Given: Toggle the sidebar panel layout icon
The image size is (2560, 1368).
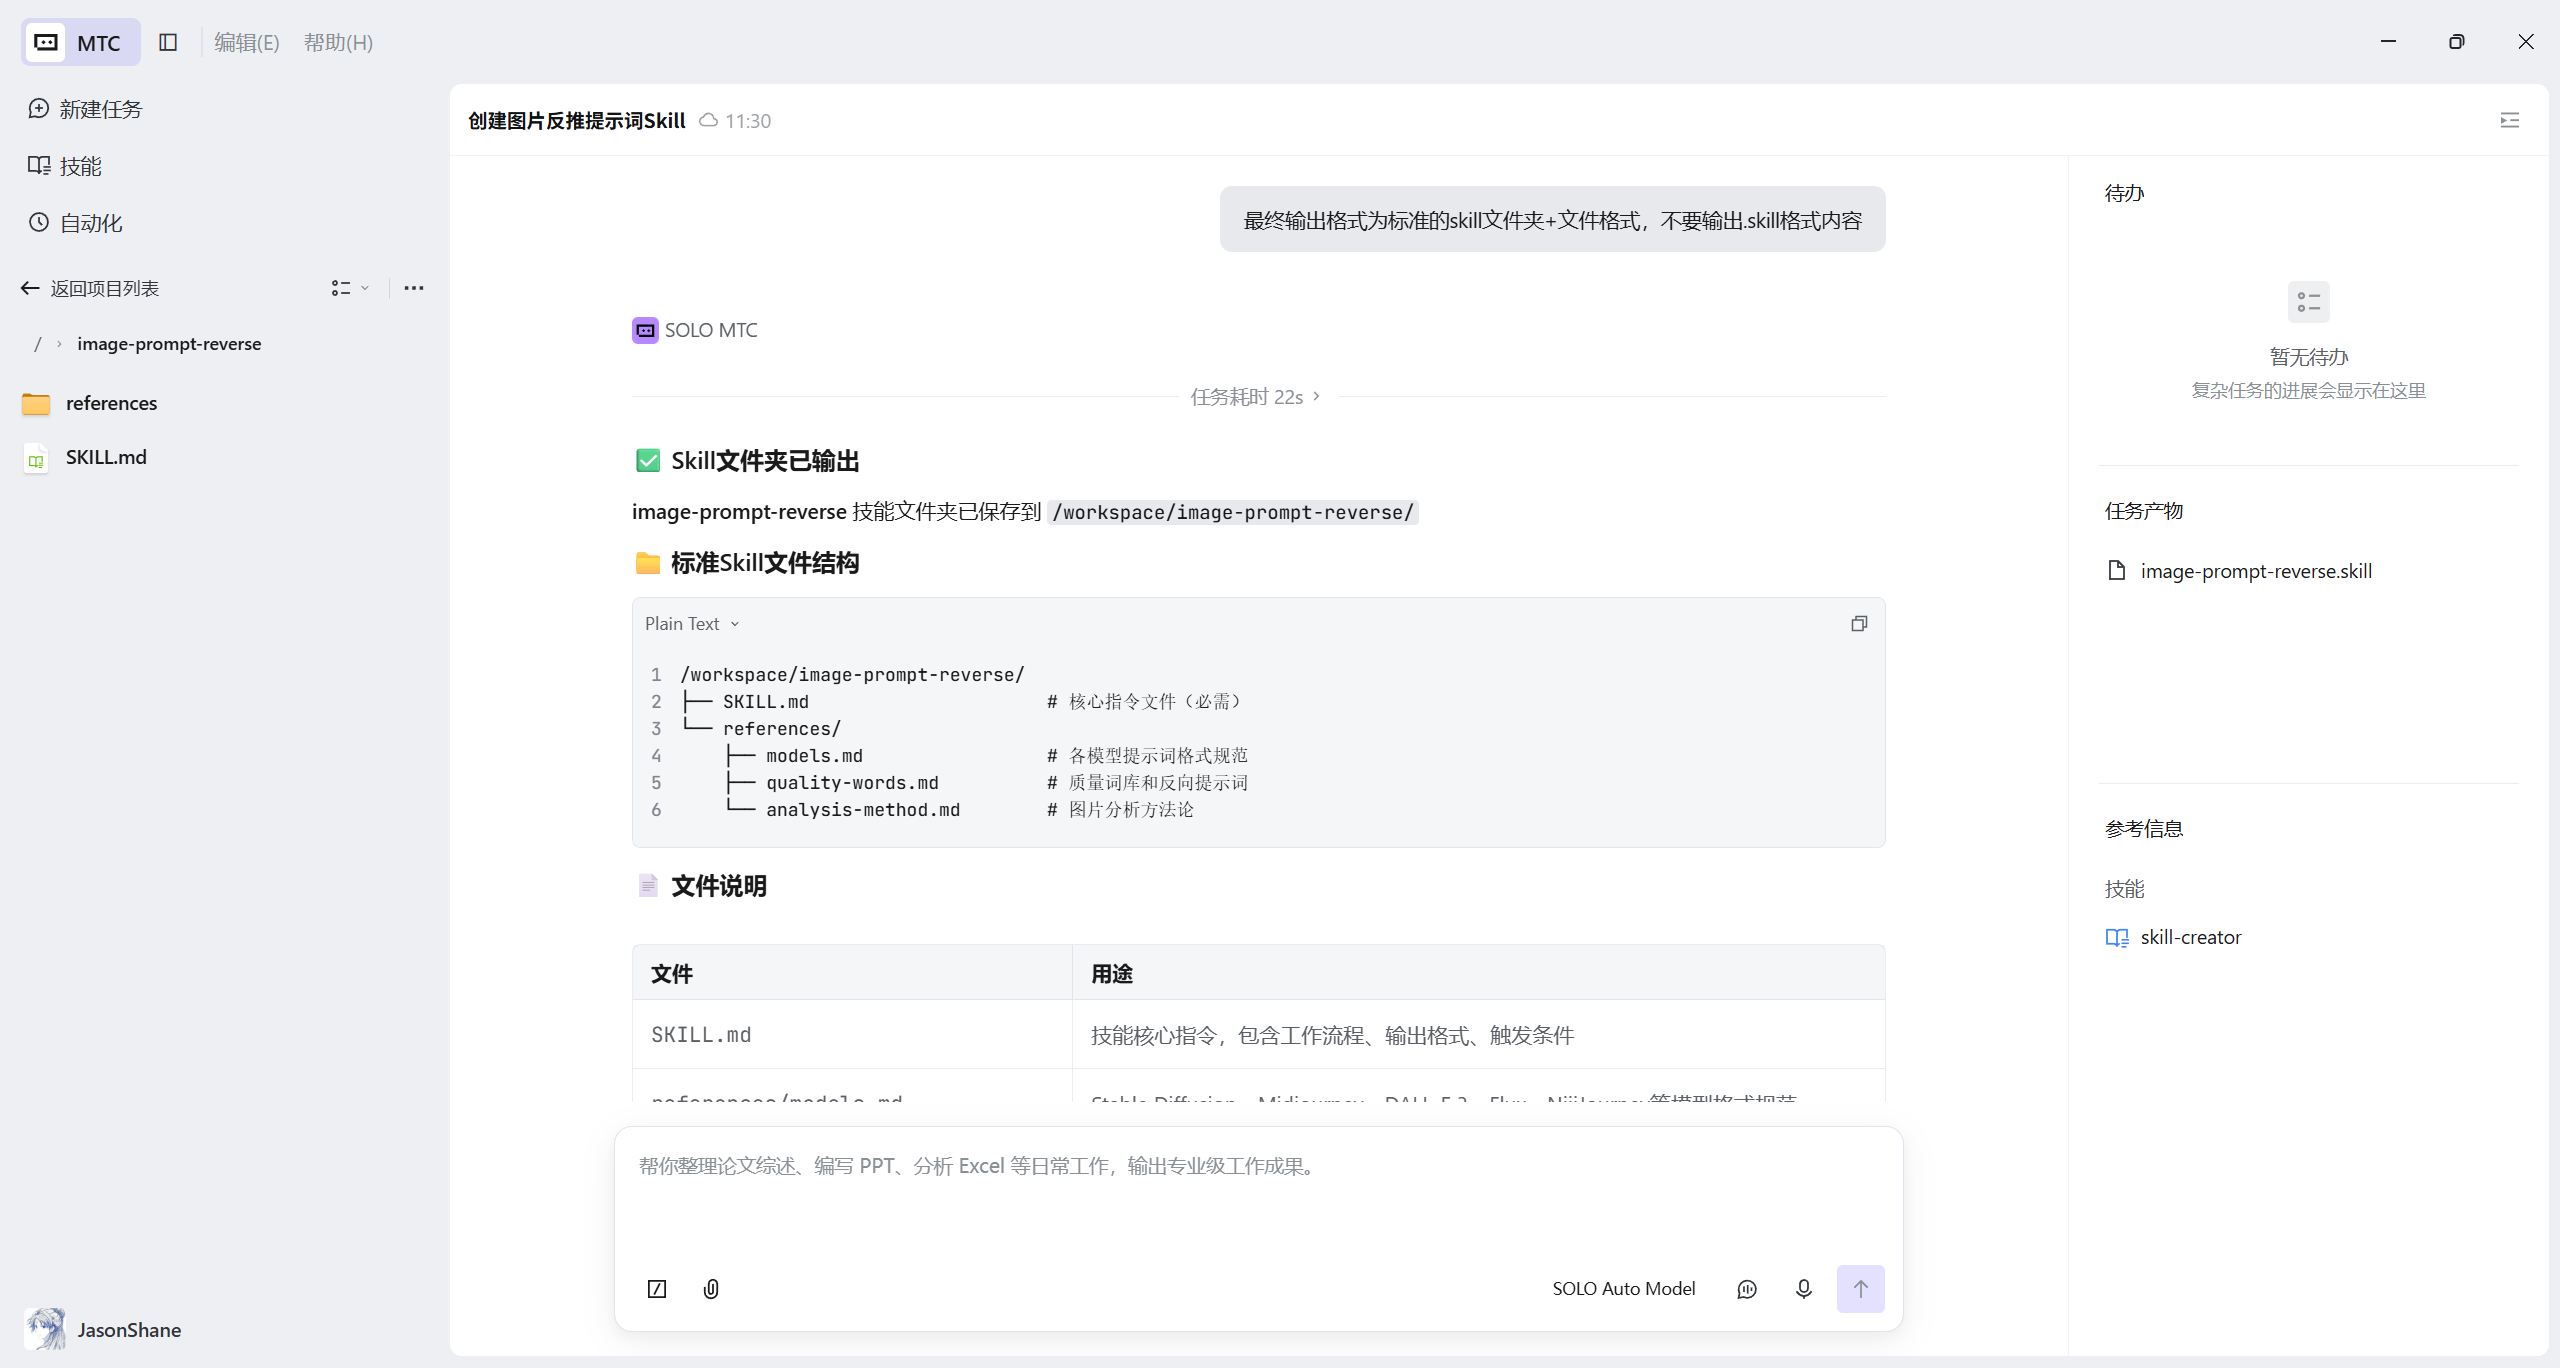Looking at the screenshot, I should (x=168, y=42).
